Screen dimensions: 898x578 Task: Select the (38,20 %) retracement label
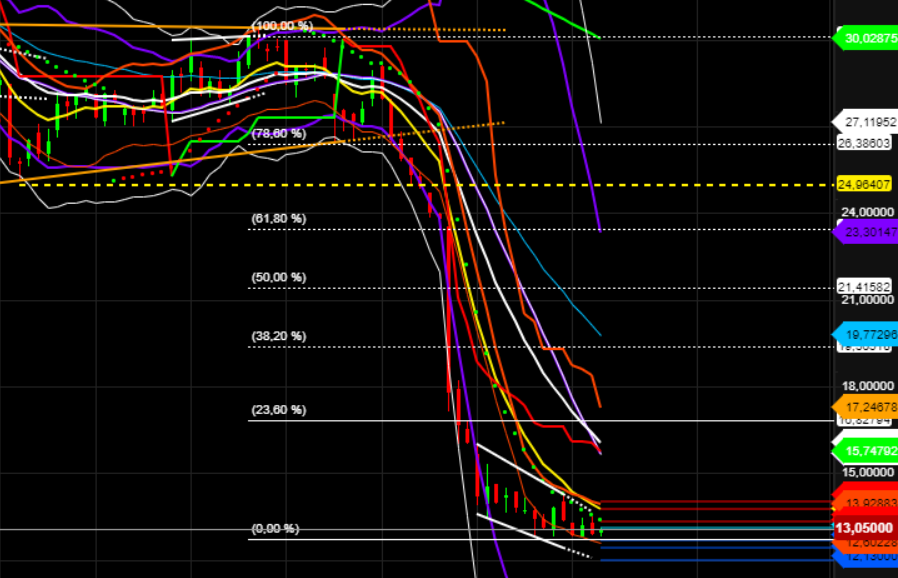279,336
